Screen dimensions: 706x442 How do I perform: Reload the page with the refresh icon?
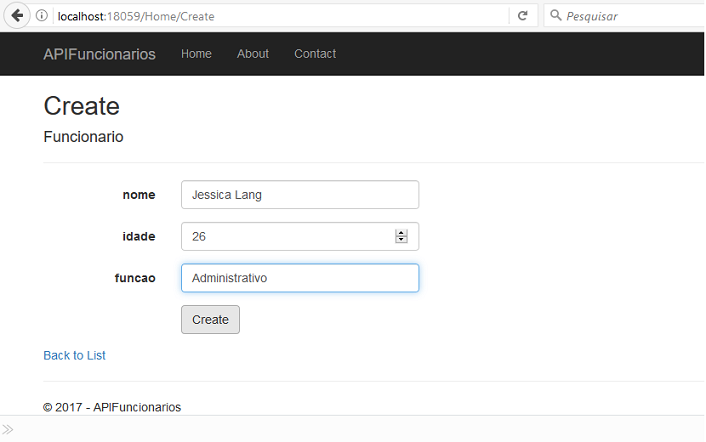pos(522,16)
